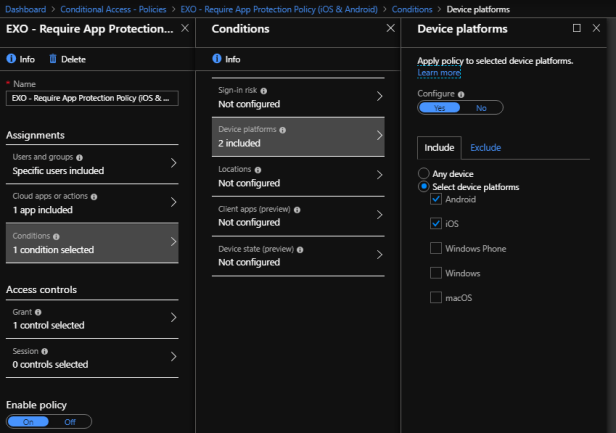Uncheck the Android platform checkbox
Image resolution: width=616 pixels, height=433 pixels.
click(436, 199)
